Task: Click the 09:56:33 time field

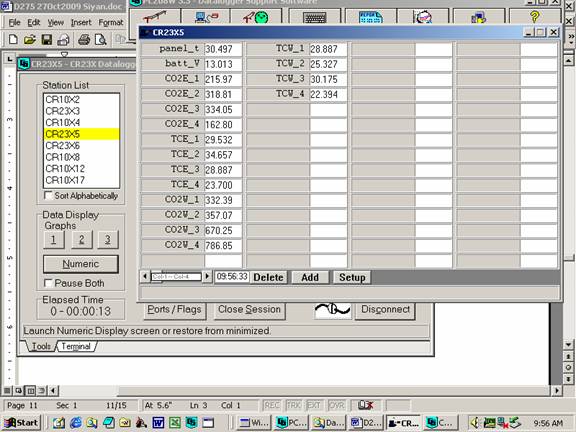Action: click(232, 276)
